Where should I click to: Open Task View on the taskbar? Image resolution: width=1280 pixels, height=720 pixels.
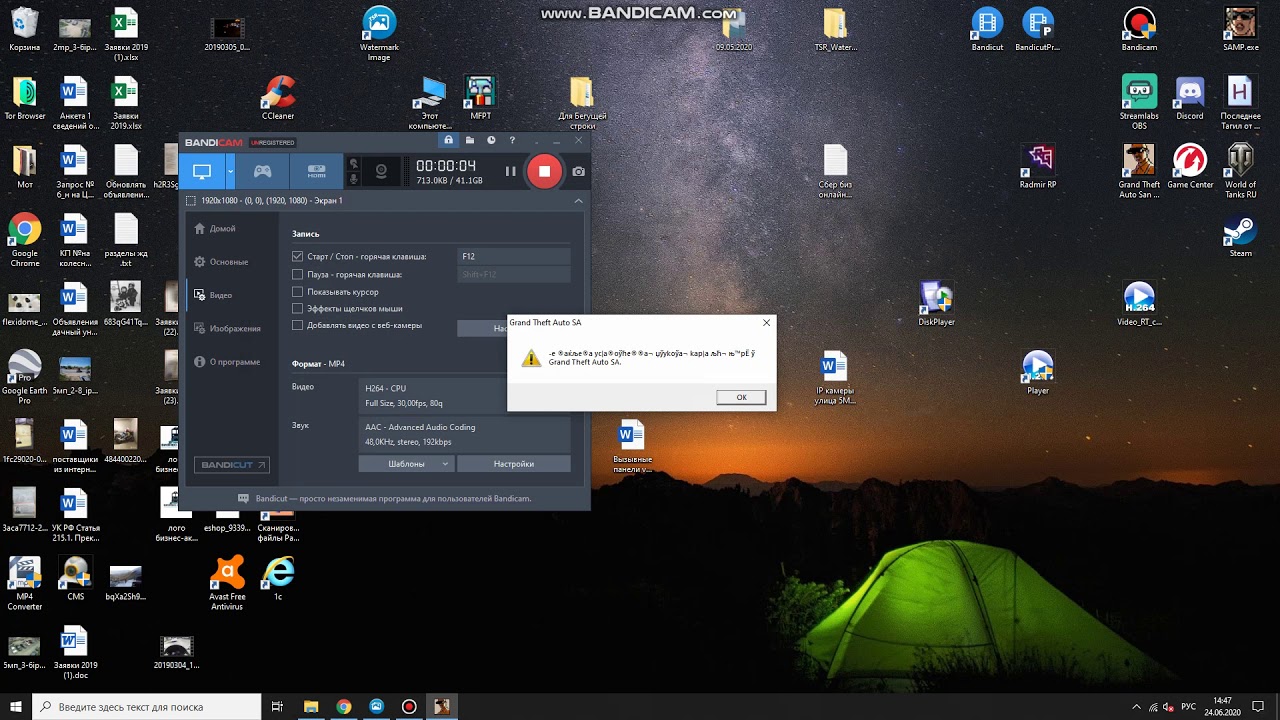coord(278,707)
